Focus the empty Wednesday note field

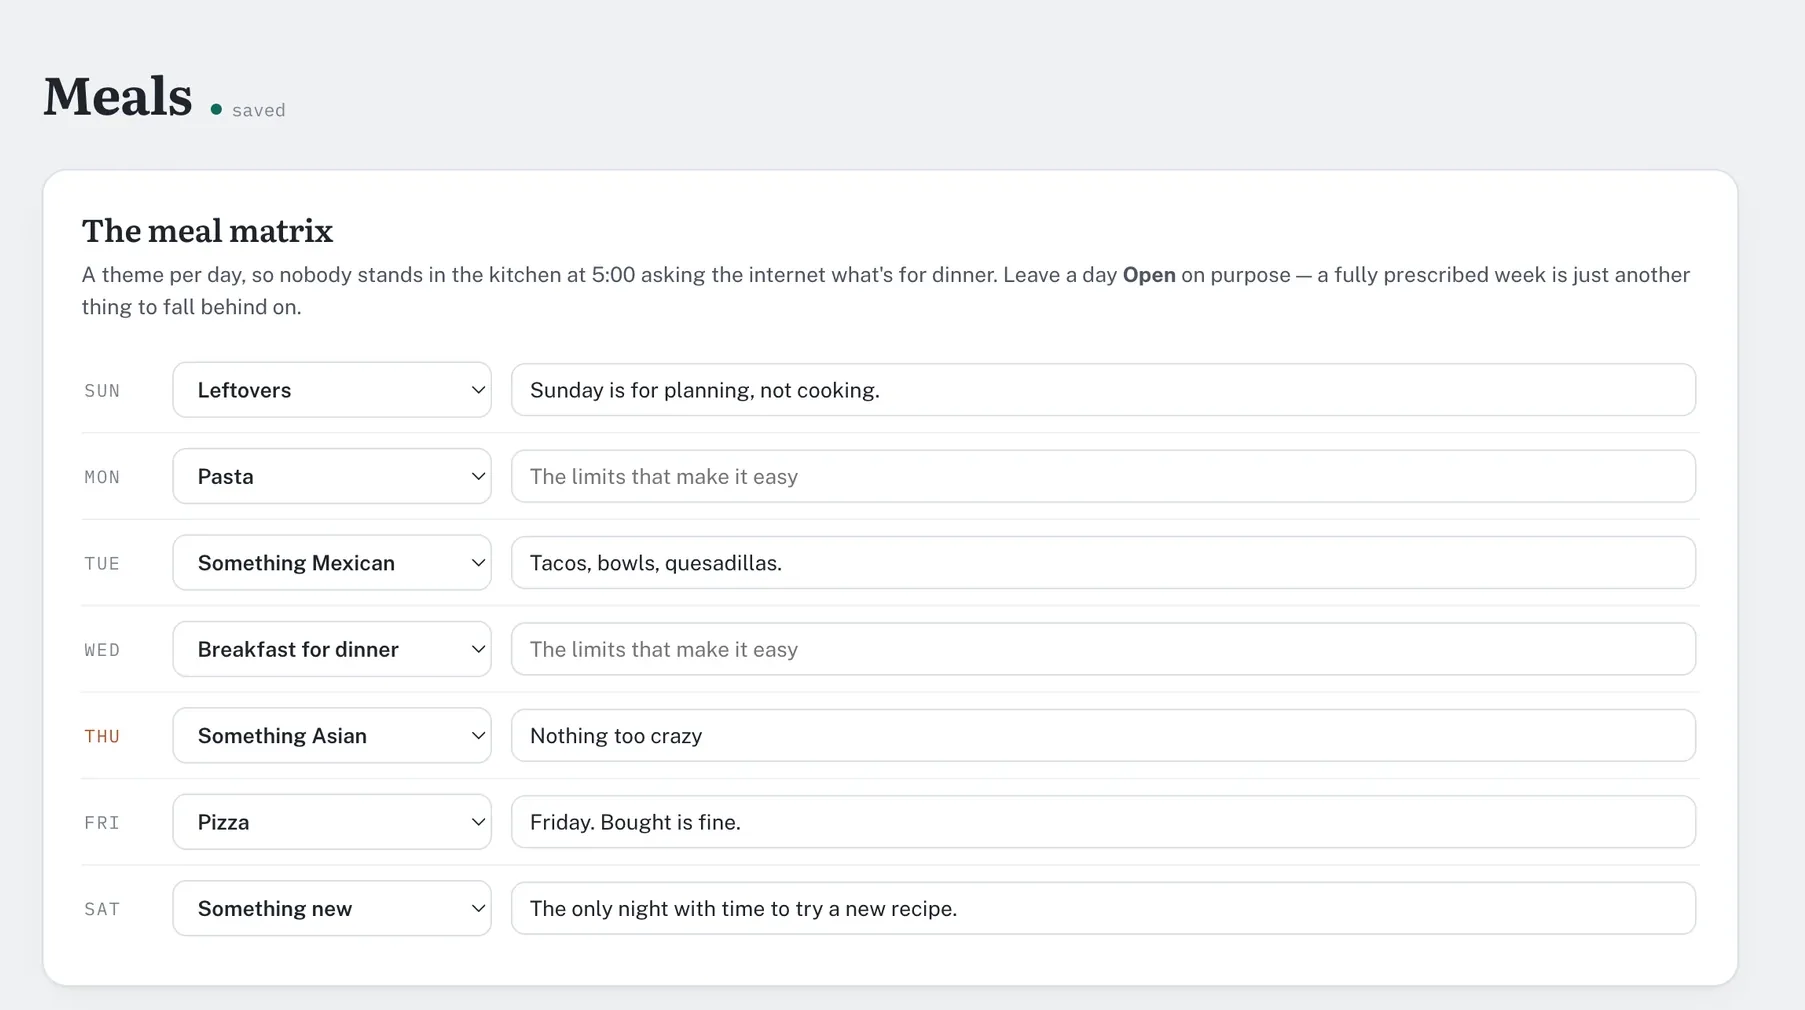[x=1103, y=649]
